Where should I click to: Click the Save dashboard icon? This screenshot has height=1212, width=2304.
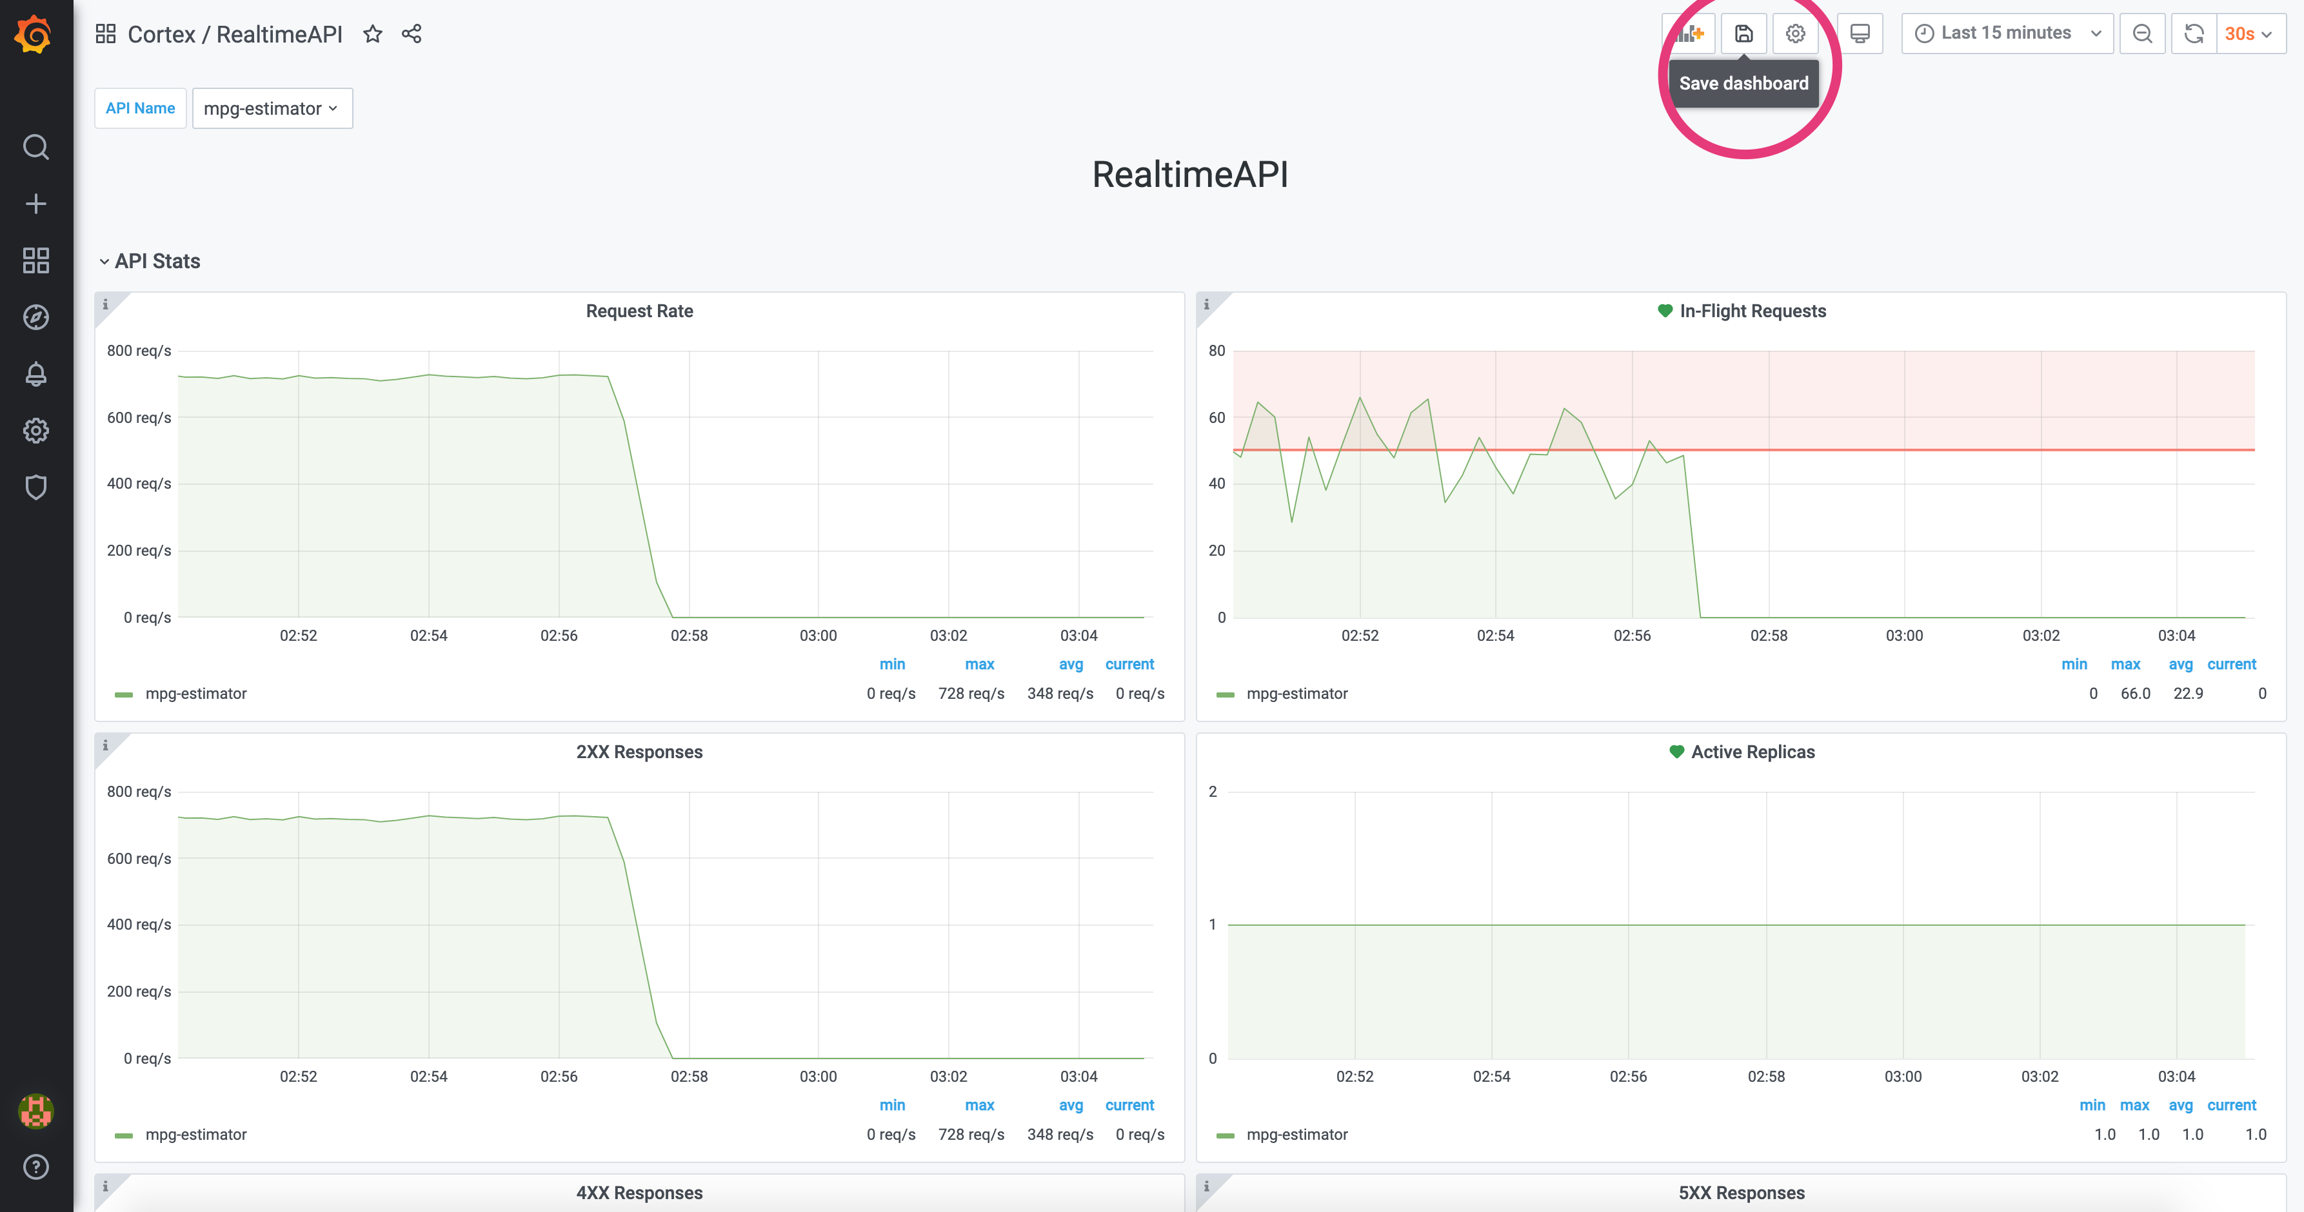point(1743,34)
